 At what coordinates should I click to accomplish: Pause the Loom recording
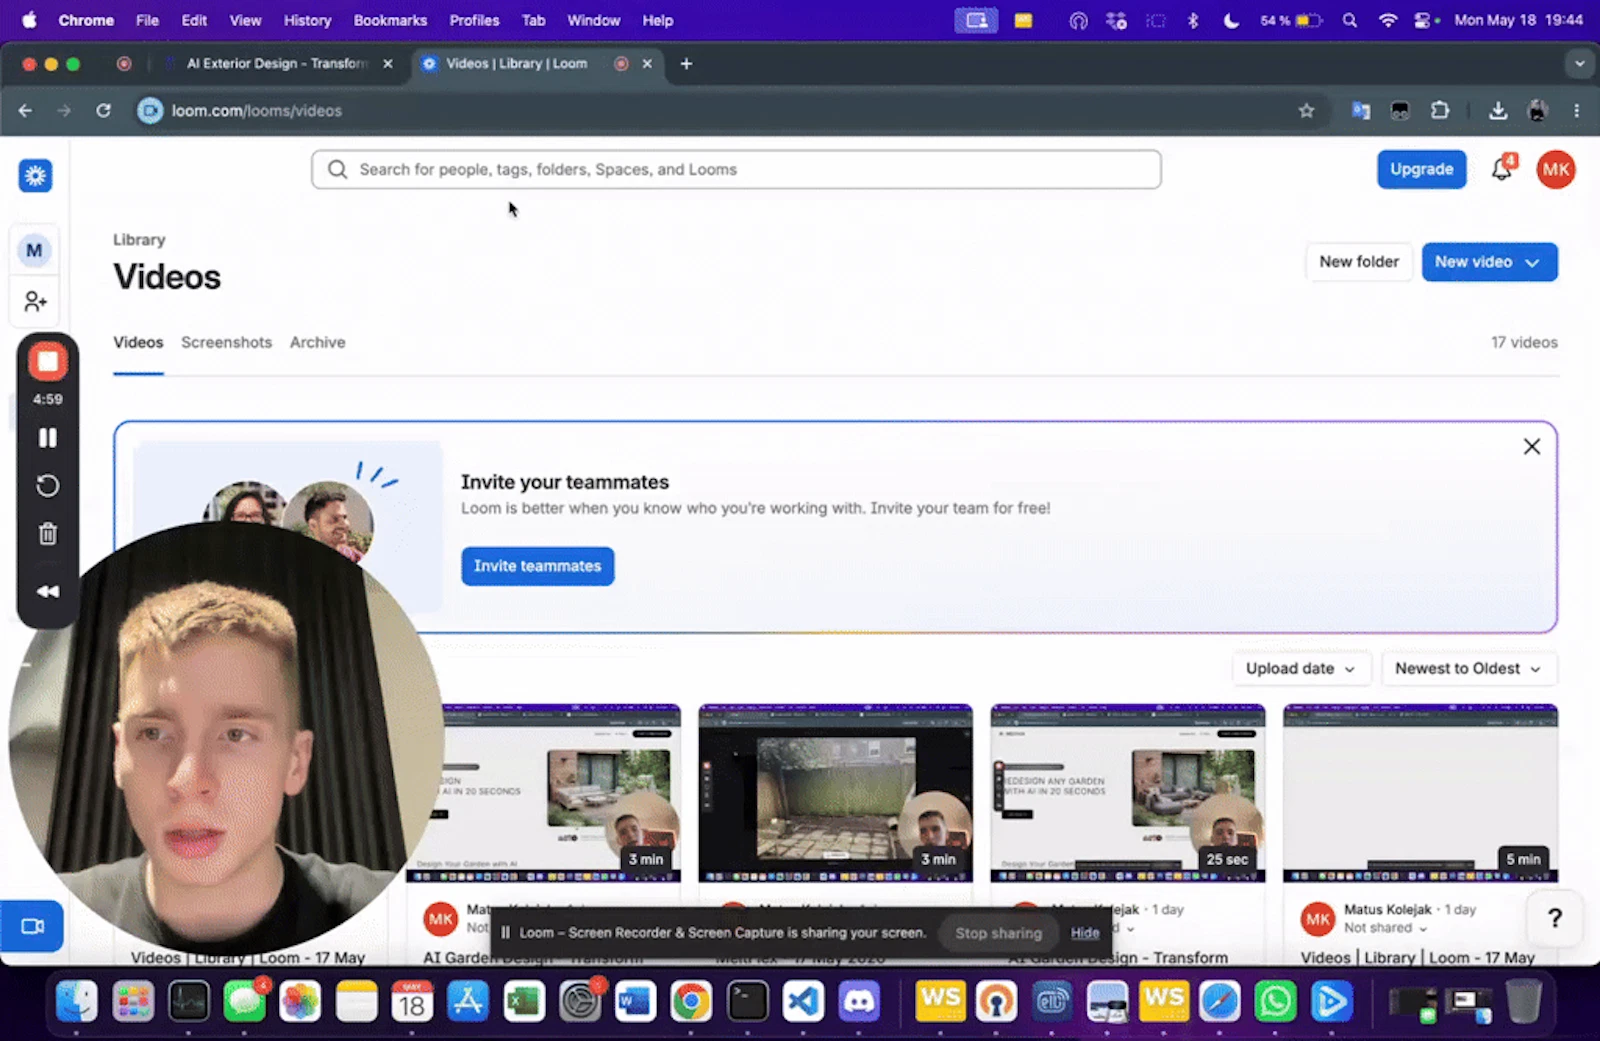[x=47, y=438]
